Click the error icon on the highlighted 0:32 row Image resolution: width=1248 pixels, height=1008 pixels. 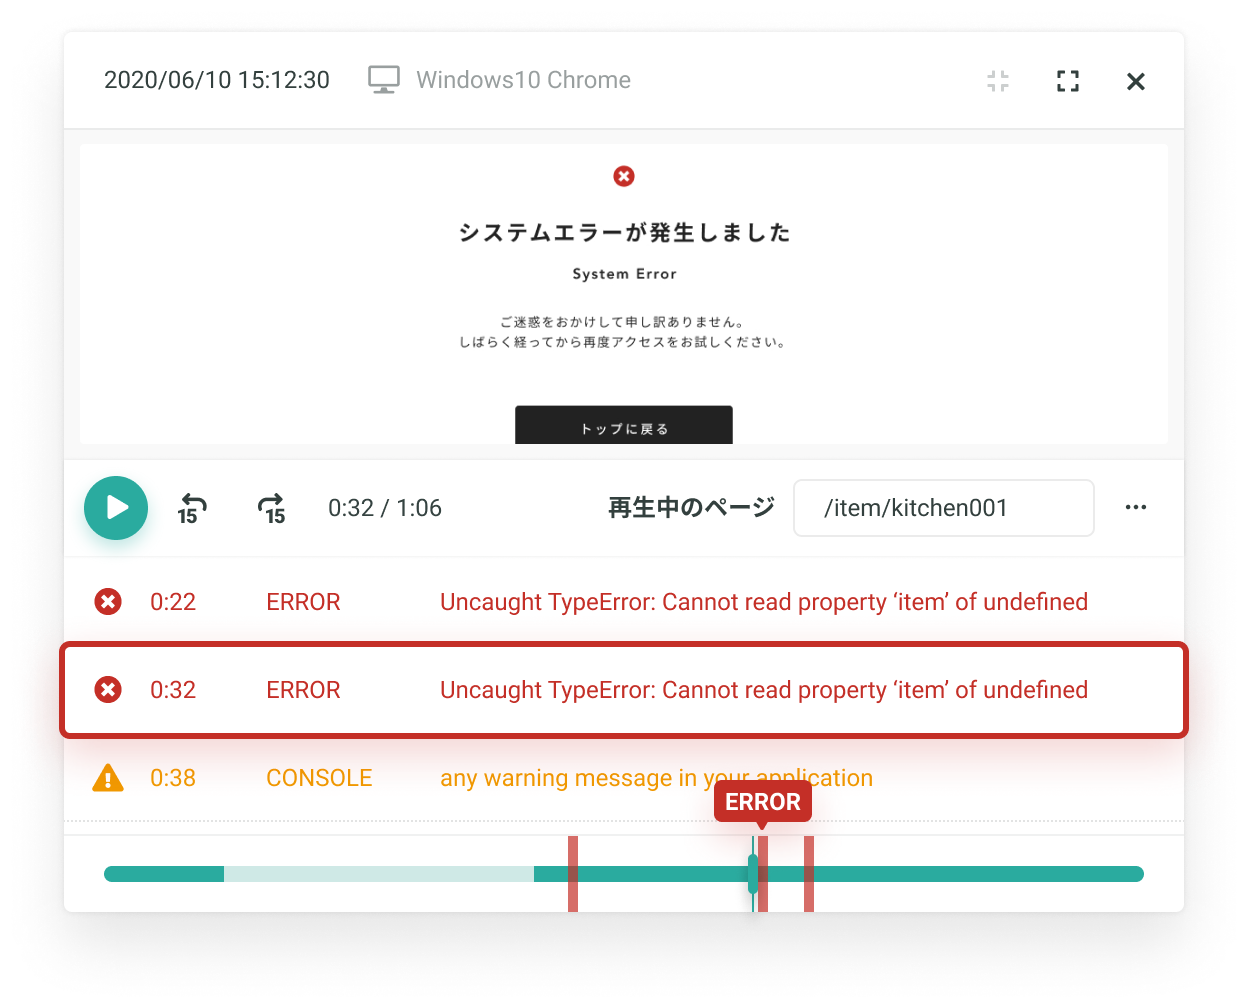(x=107, y=689)
